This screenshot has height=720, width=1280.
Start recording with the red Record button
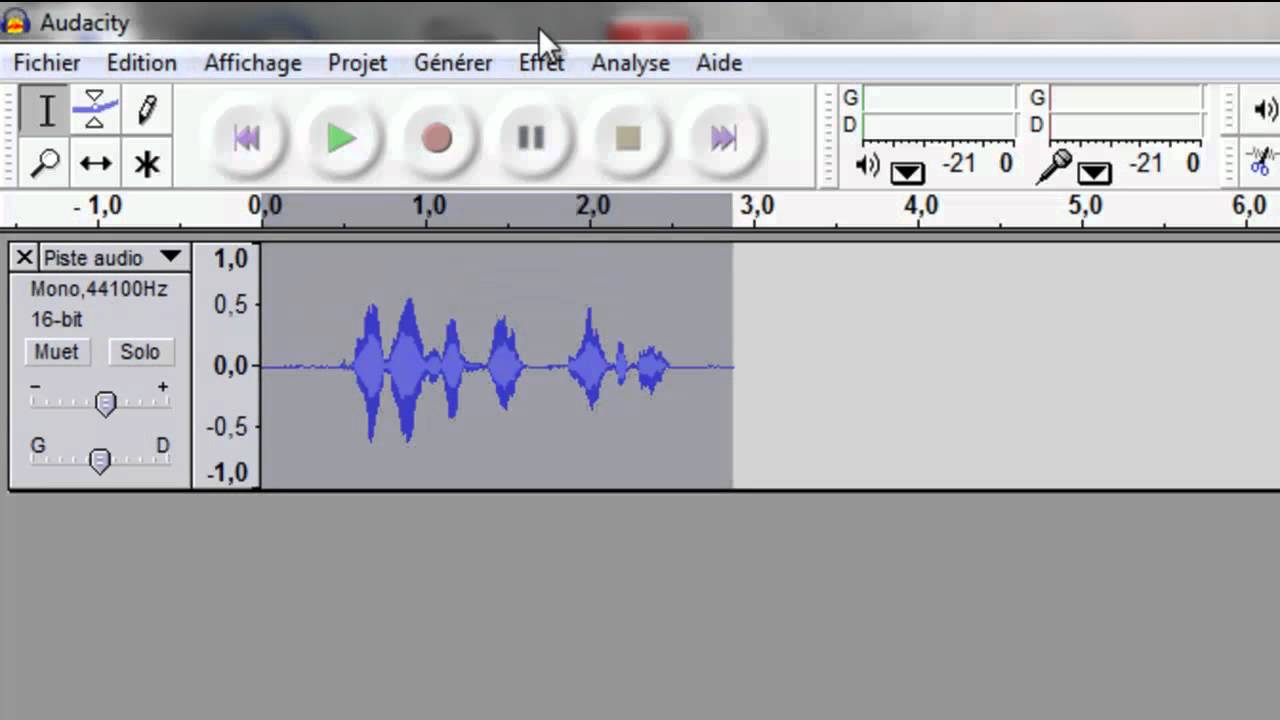[436, 138]
